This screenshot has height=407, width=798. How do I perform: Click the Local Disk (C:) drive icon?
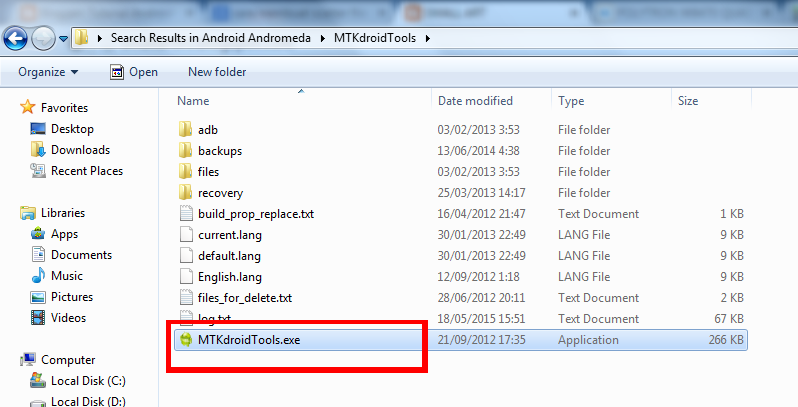pos(38,380)
